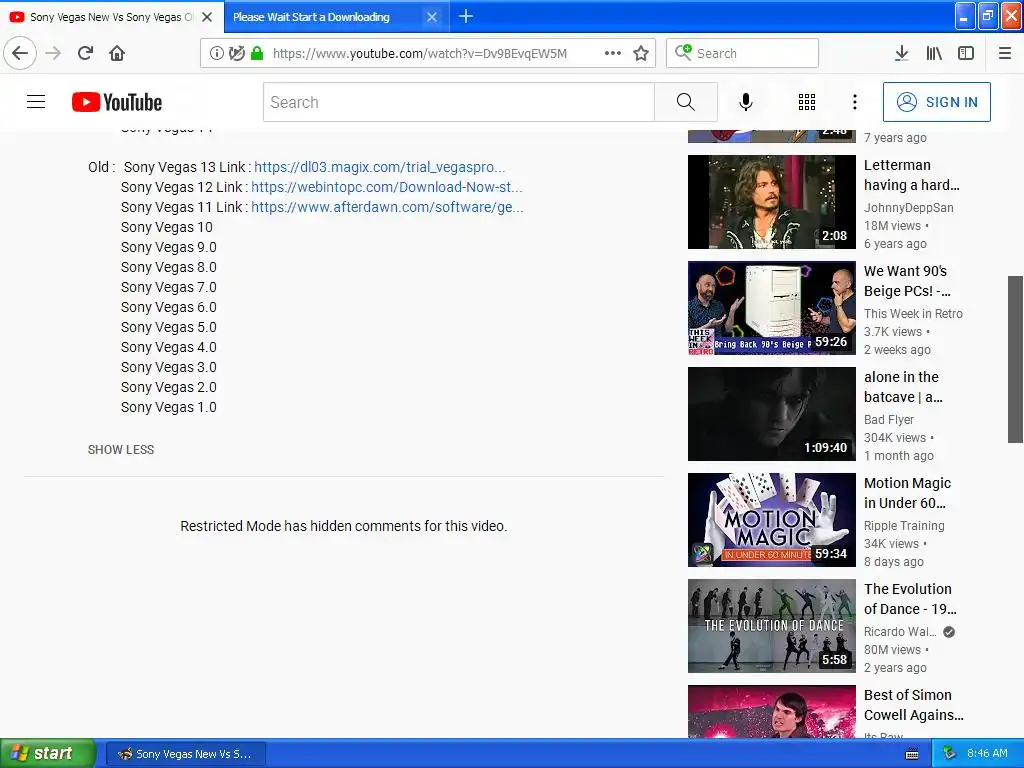Open Ricardo Wal... channel name
Viewport: 1024px width, 768px height.
pos(900,632)
